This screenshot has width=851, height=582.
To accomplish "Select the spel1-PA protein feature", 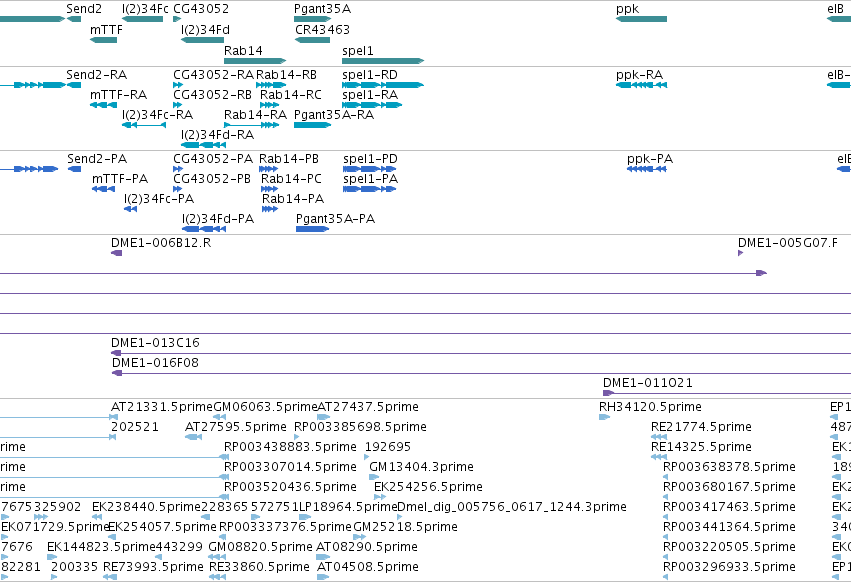I will pyautogui.click(x=370, y=189).
